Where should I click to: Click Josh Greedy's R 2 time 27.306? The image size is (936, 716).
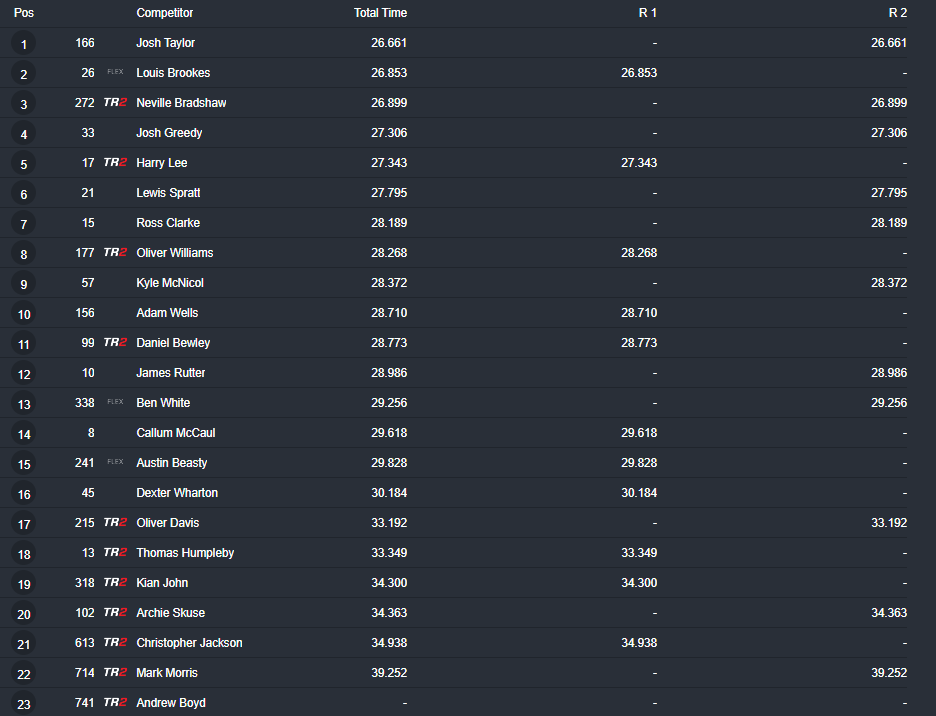pos(889,133)
